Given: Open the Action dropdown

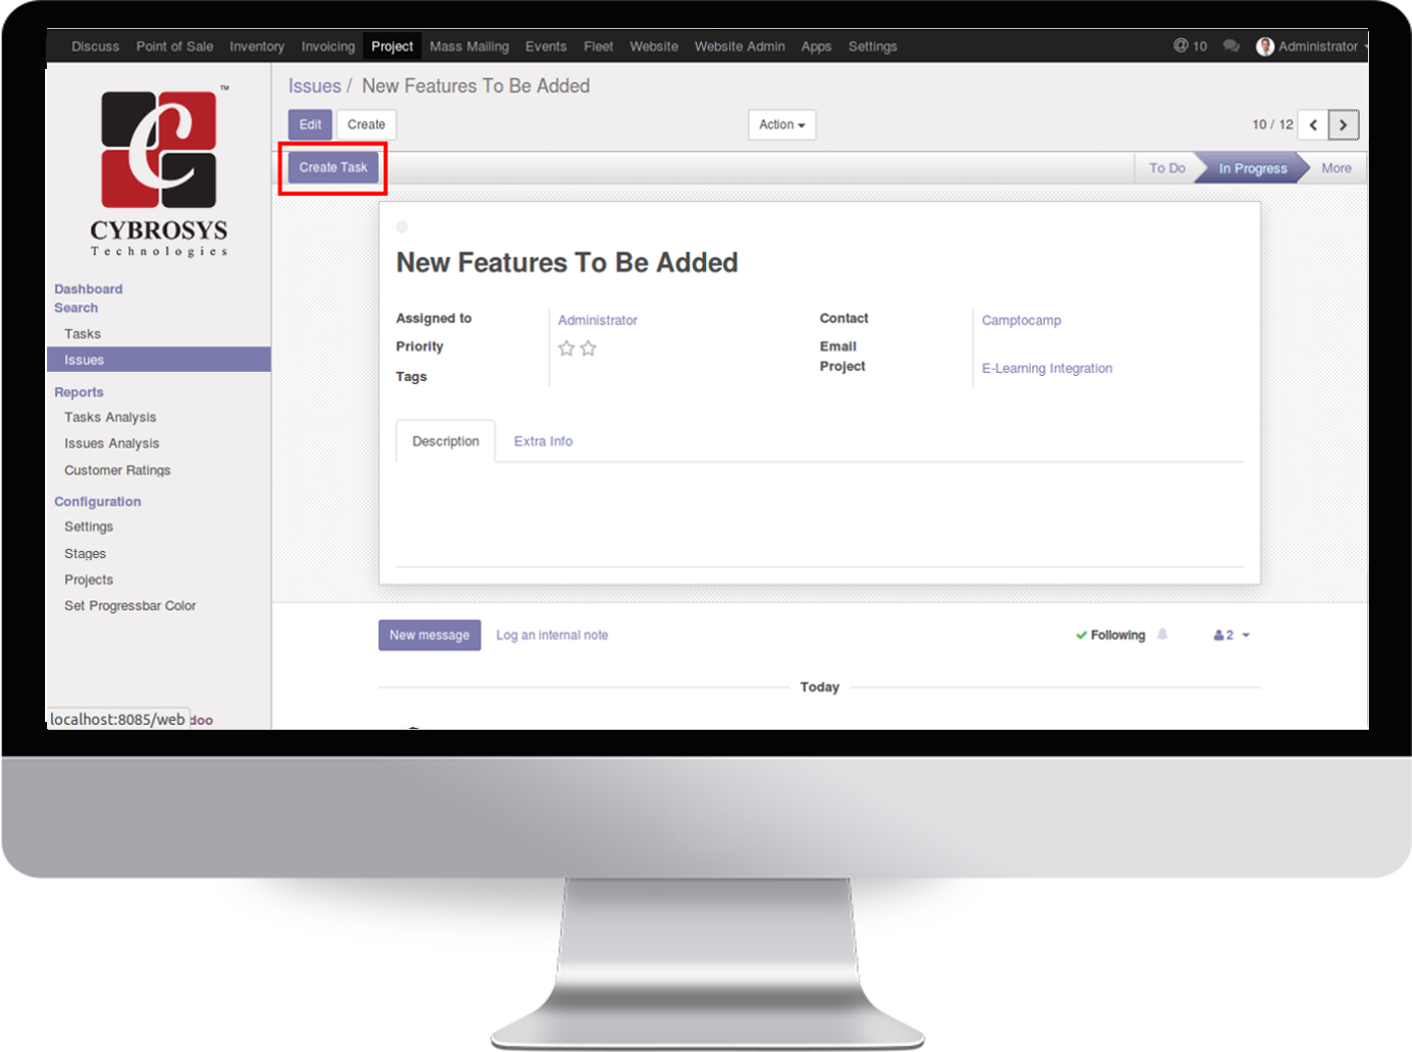Looking at the screenshot, I should 782,125.
